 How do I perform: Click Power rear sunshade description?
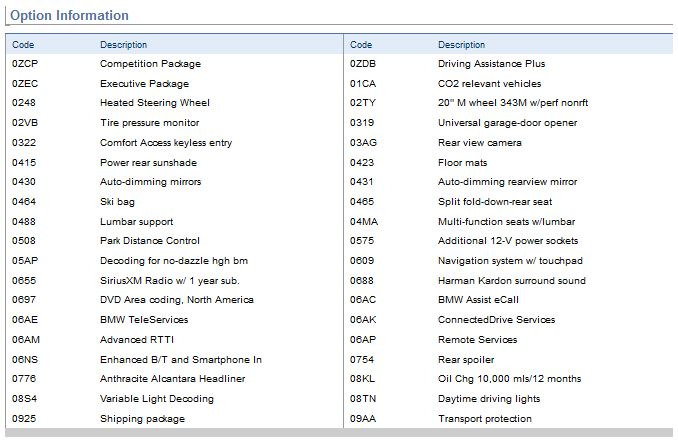pyautogui.click(x=148, y=163)
